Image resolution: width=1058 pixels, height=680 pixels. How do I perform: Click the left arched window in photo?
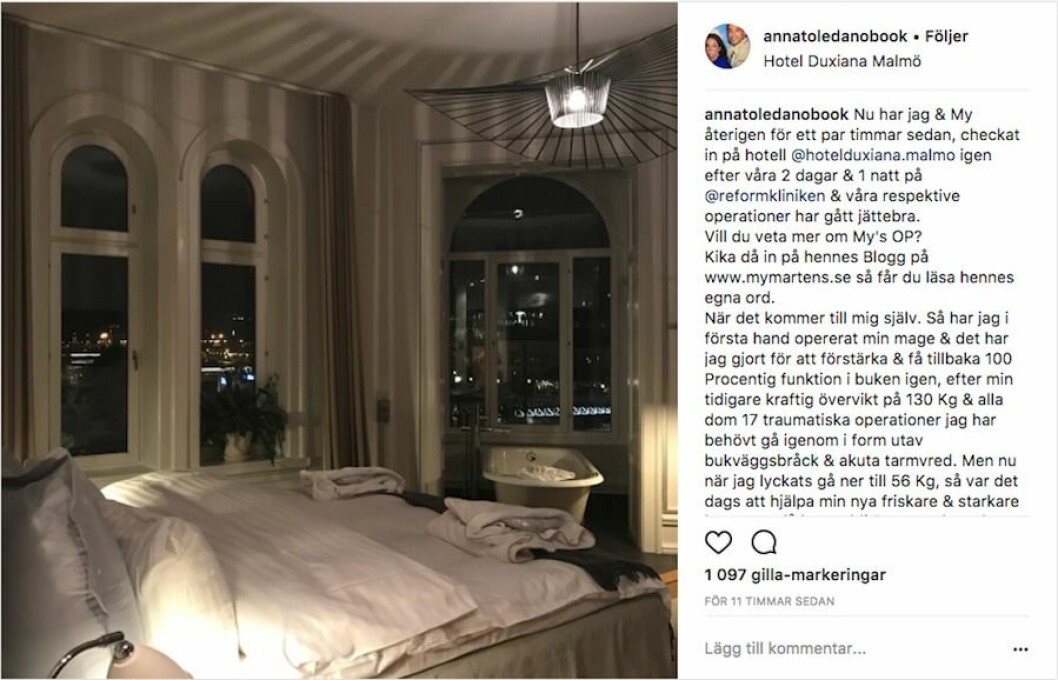(x=94, y=297)
